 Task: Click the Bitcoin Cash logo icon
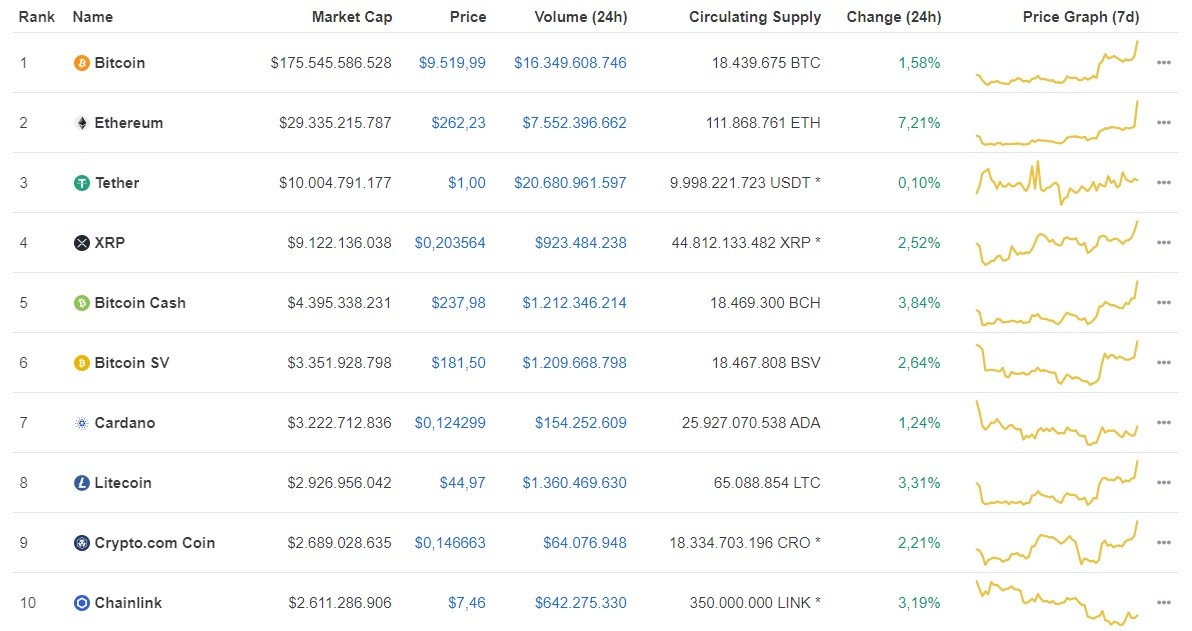click(x=81, y=302)
